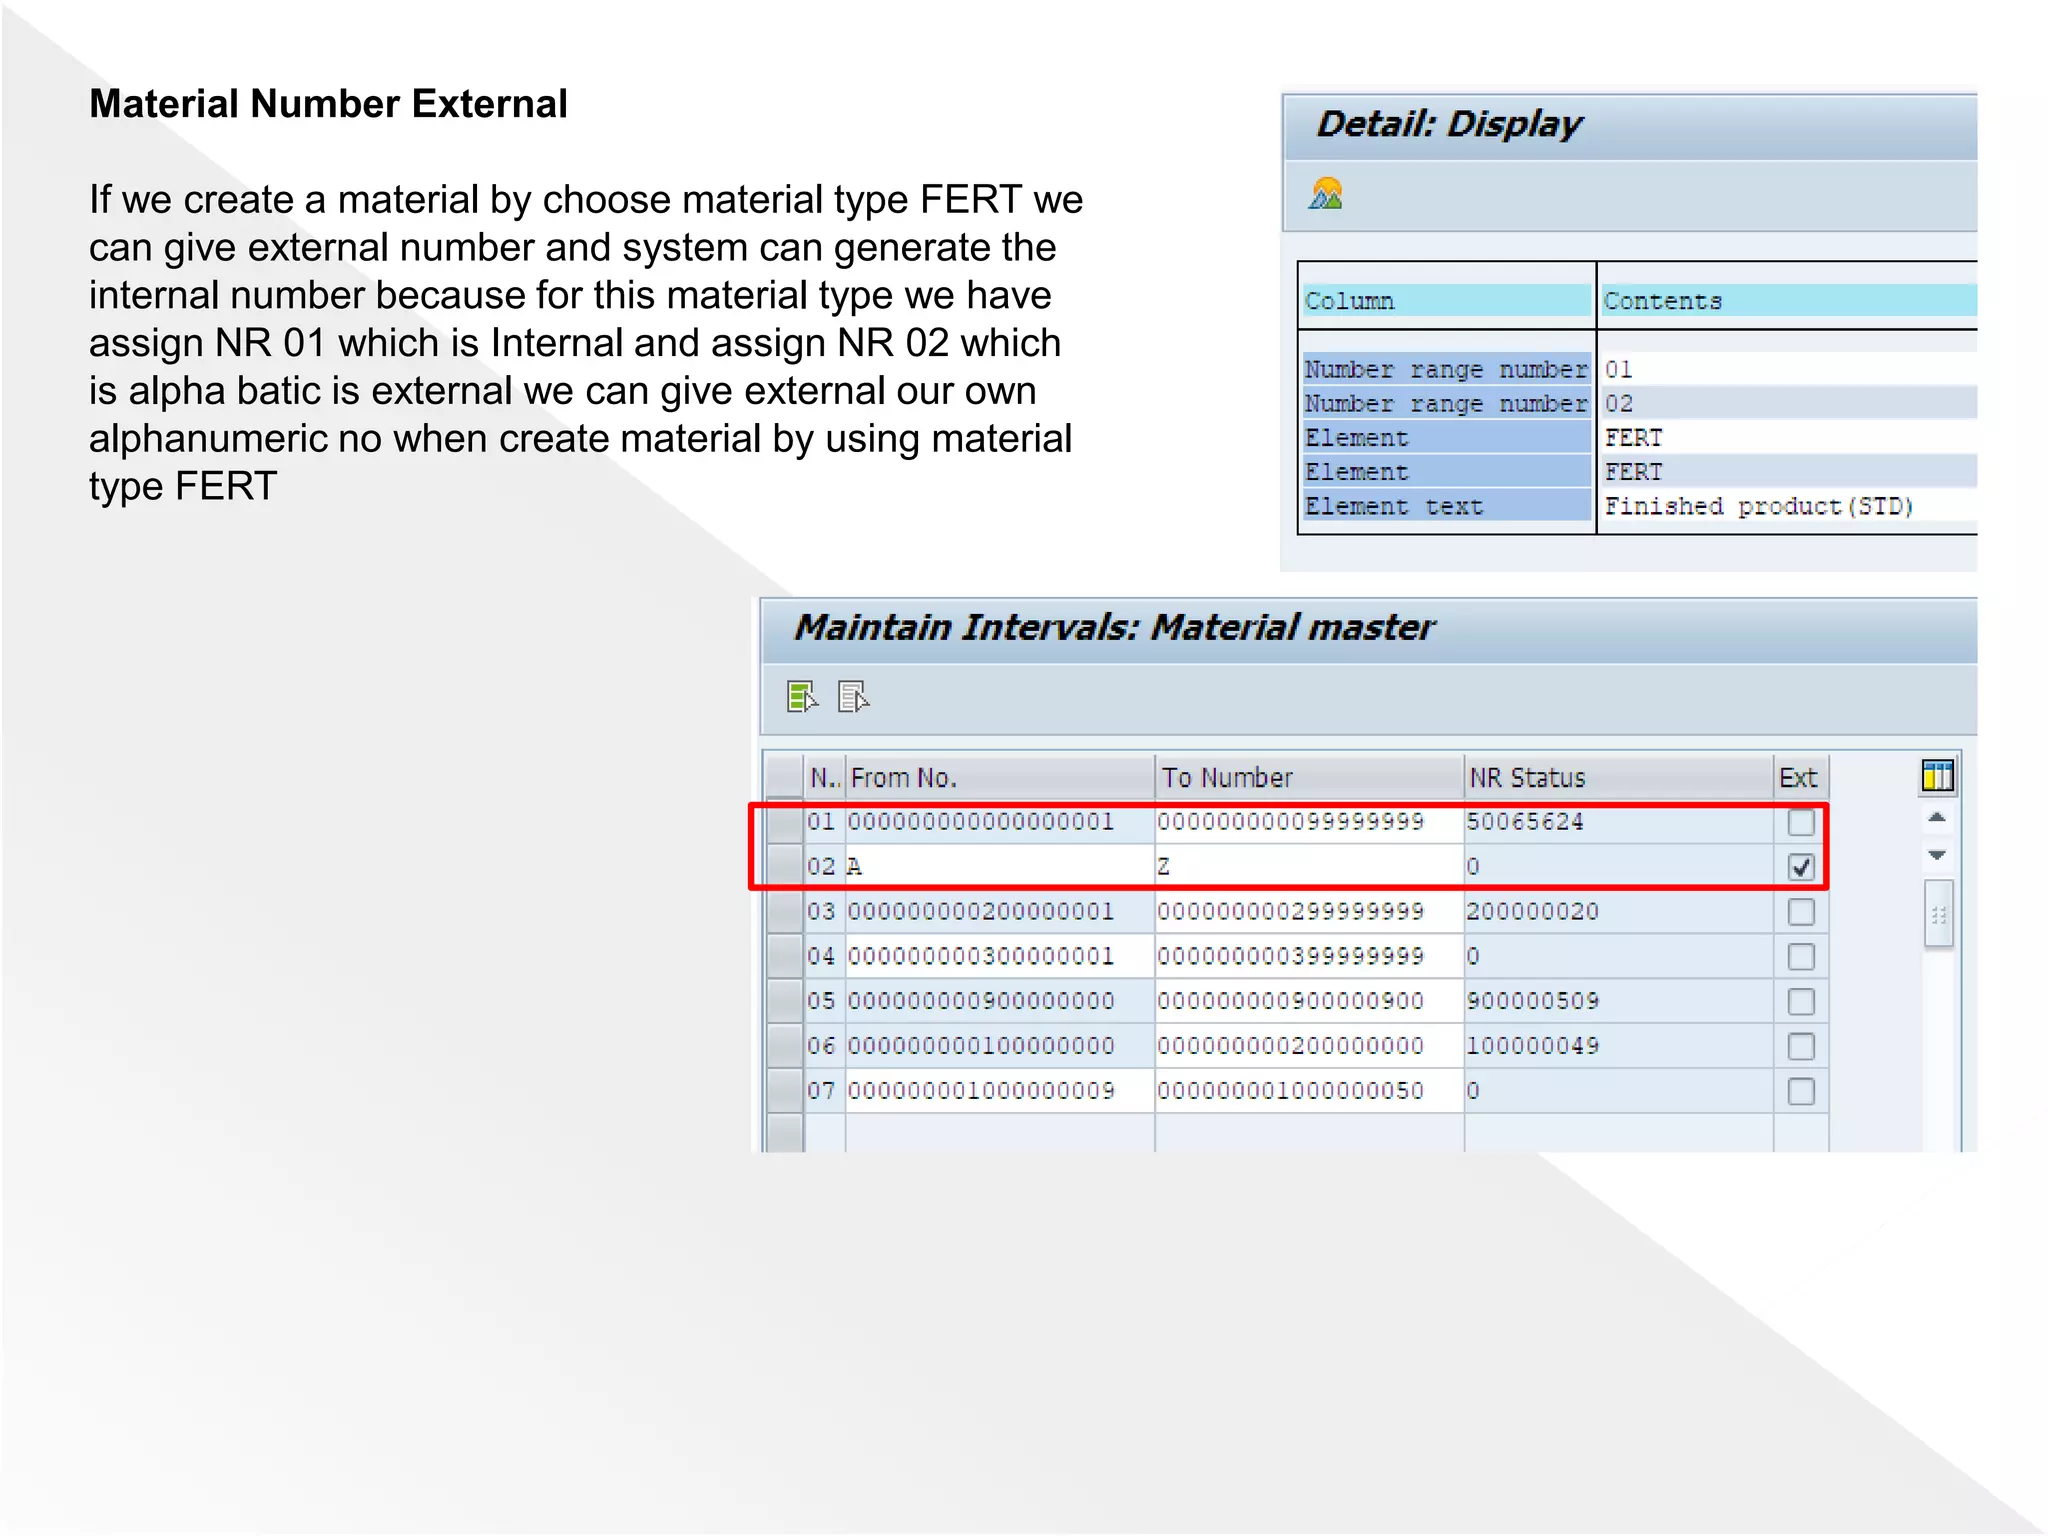The height and width of the screenshot is (1536, 2048).
Task: Select row 01 using its row selector
Action: point(785,822)
